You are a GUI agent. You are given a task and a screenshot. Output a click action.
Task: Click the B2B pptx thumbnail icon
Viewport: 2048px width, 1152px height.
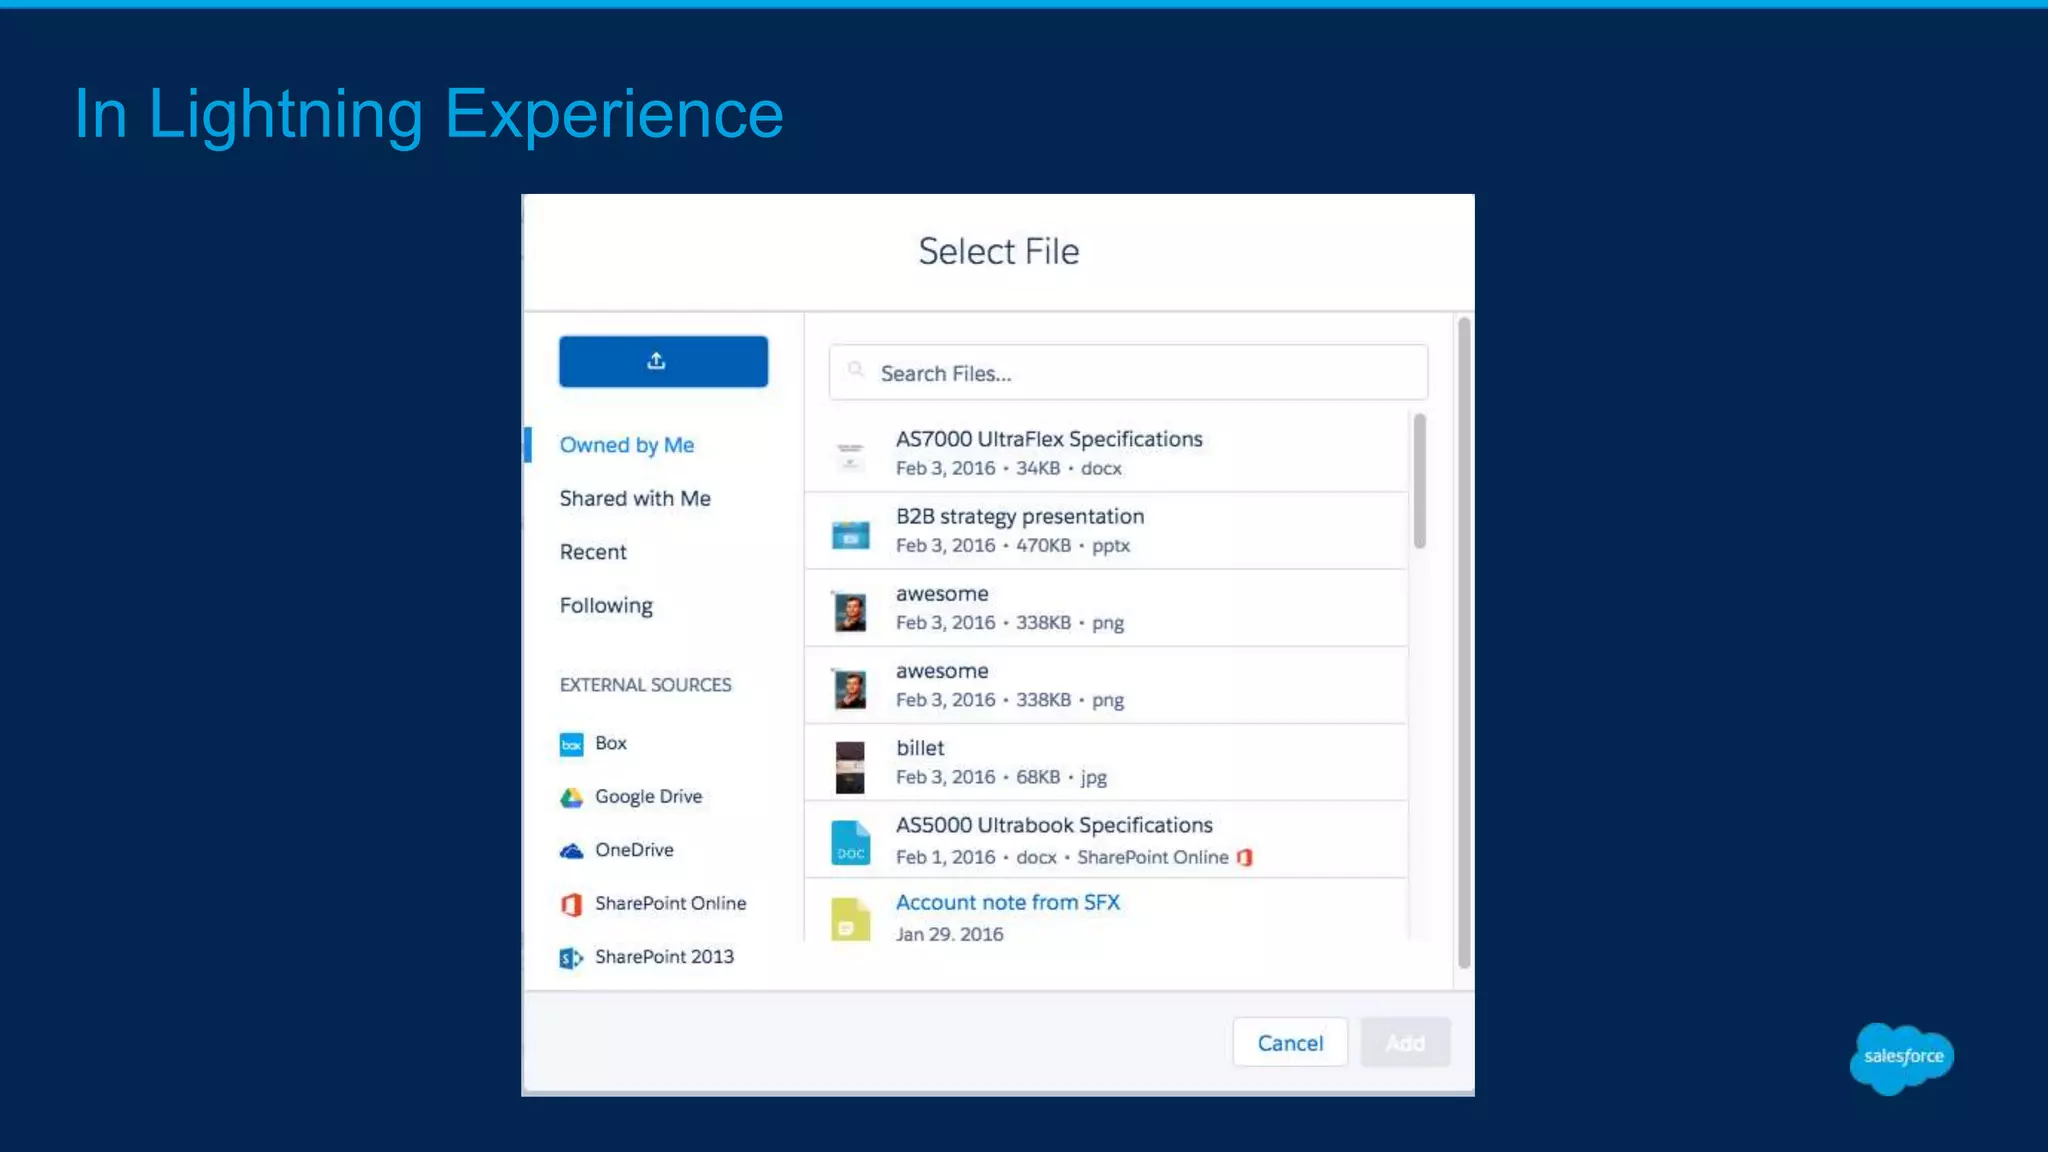[850, 535]
